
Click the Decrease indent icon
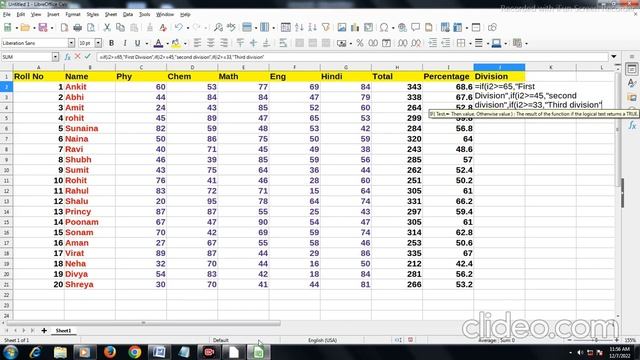[446, 43]
